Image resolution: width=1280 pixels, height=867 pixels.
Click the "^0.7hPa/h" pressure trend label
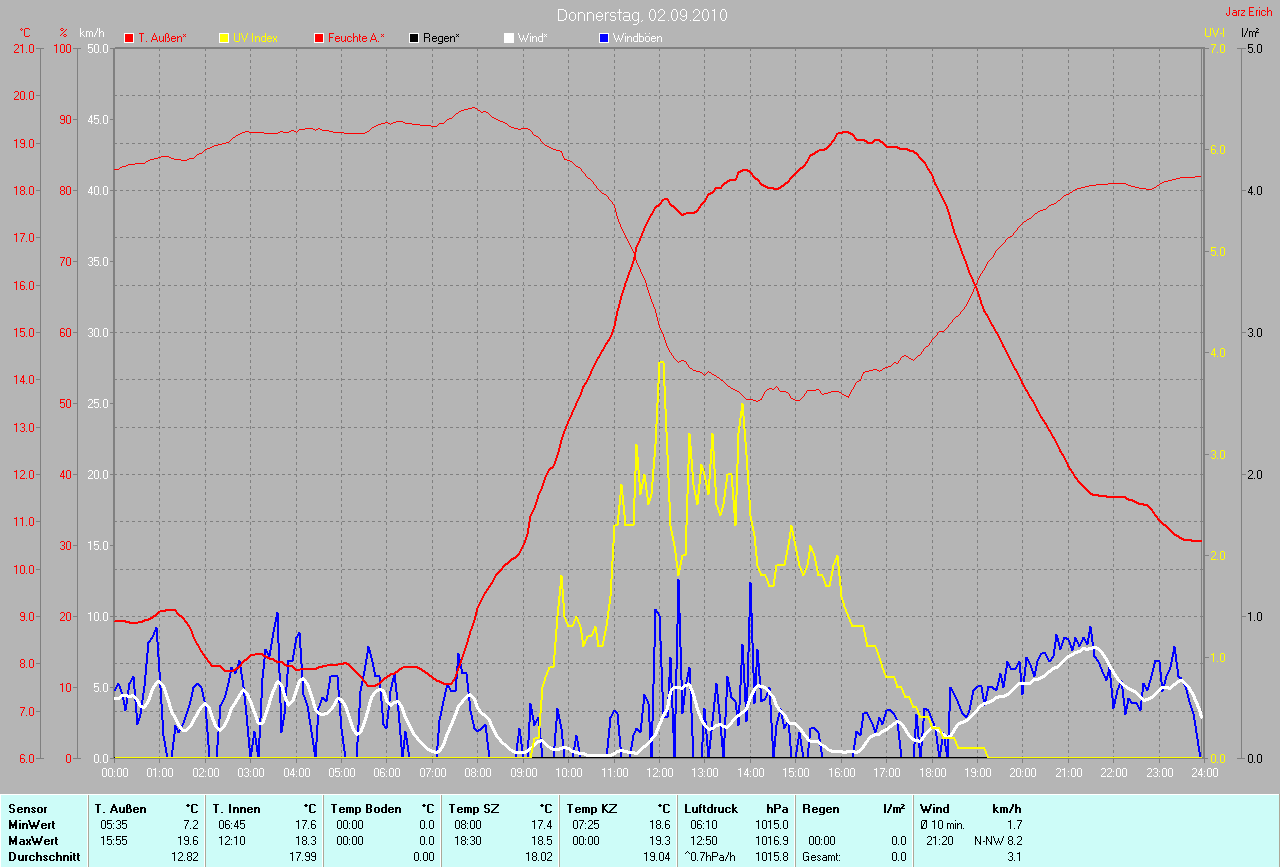(x=711, y=857)
